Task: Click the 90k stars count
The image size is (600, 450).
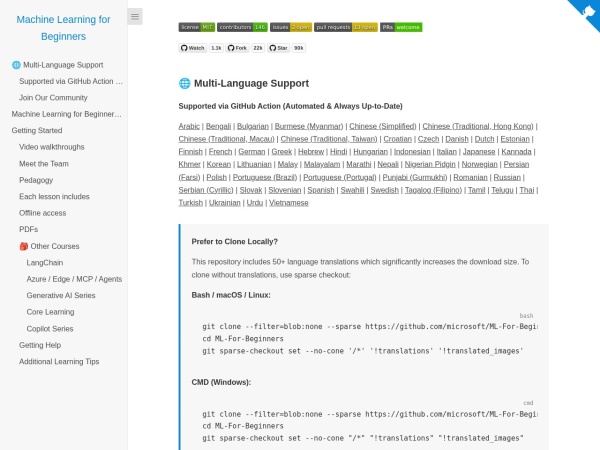Action: 299,48
